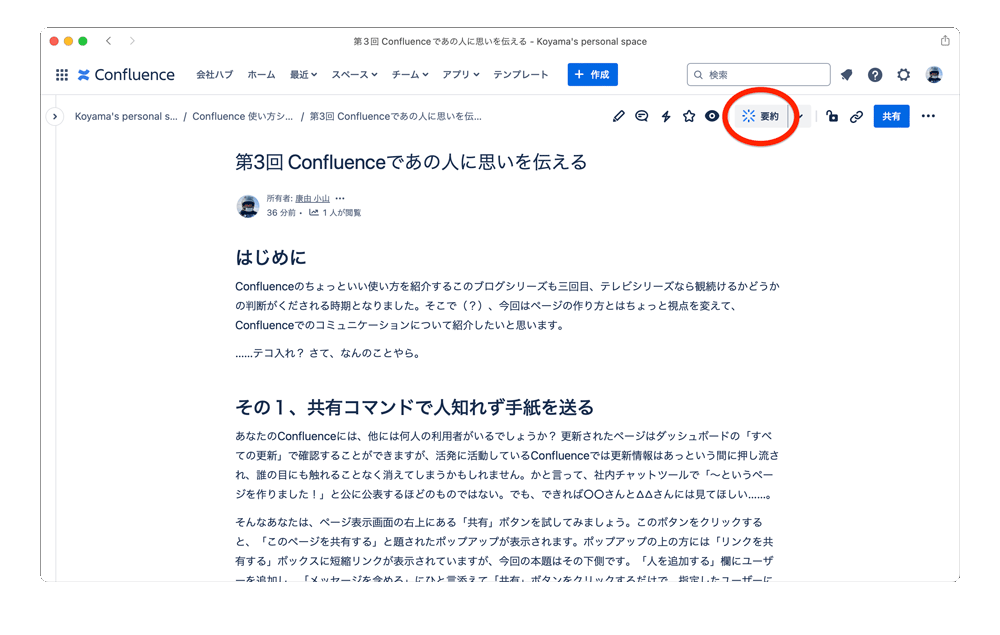The image size is (1000, 635).
Task: Open the notifications bell
Action: 846,75
